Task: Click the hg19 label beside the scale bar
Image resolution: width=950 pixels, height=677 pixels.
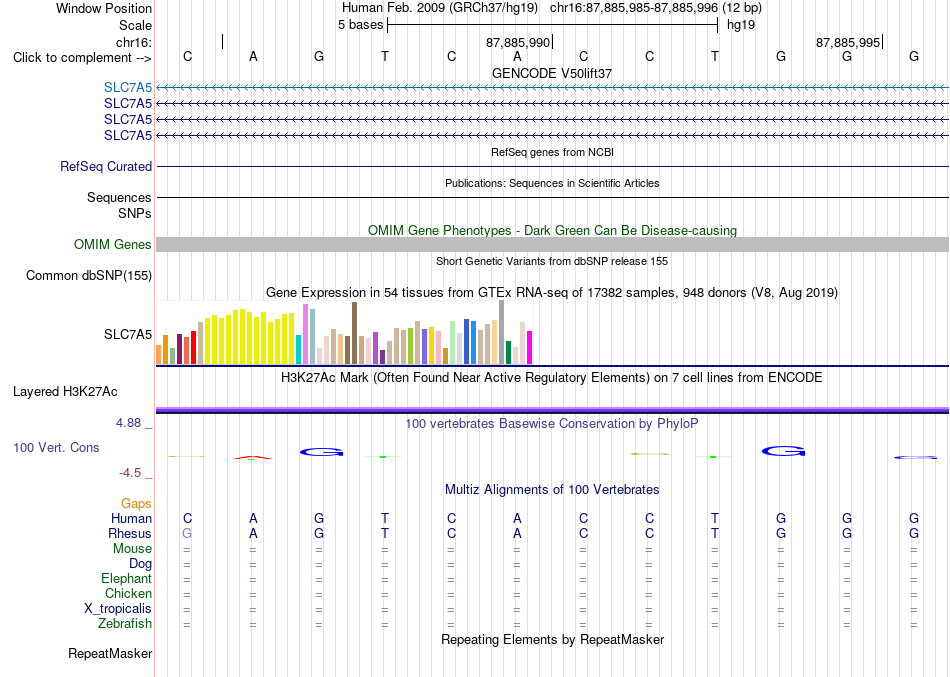Action: (x=741, y=25)
